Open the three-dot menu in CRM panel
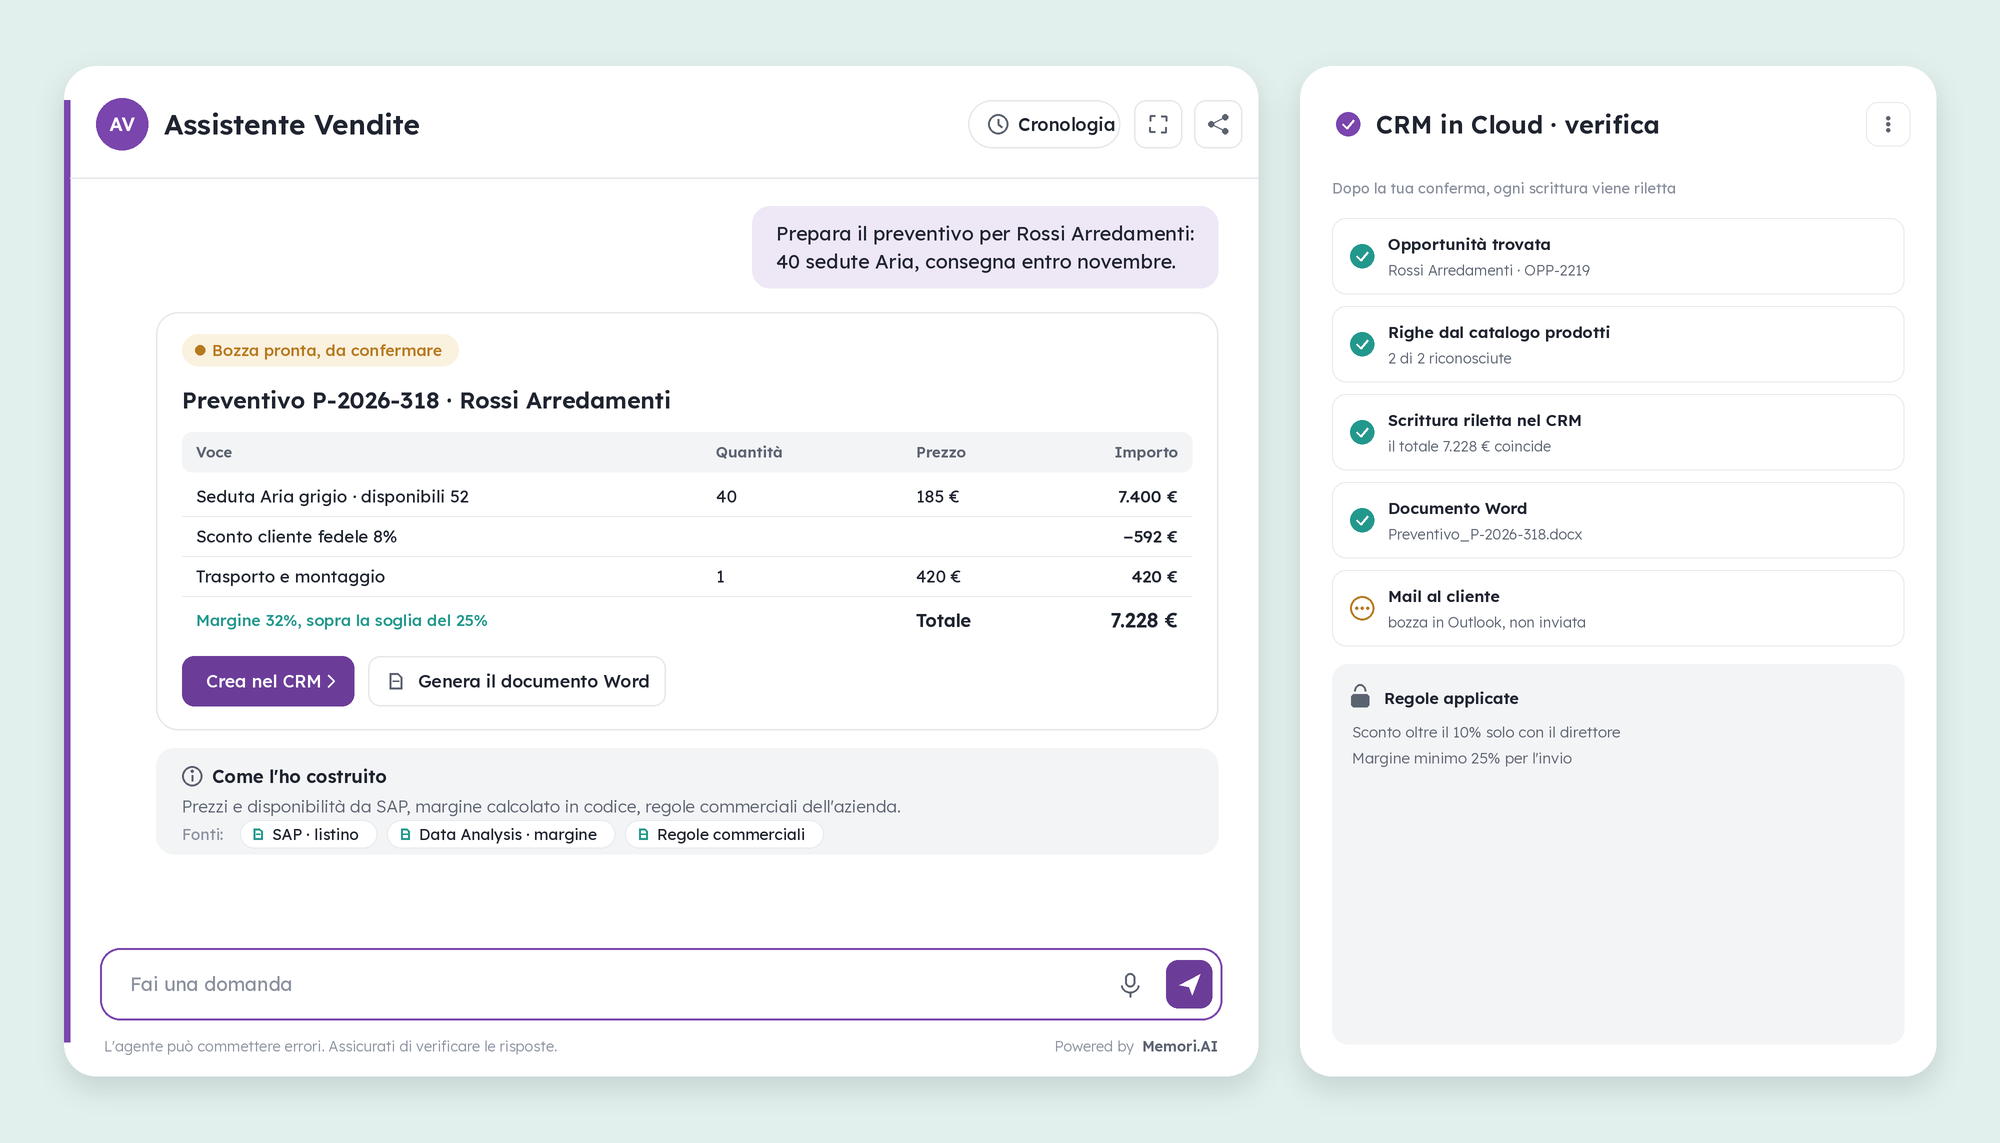 [x=1888, y=124]
